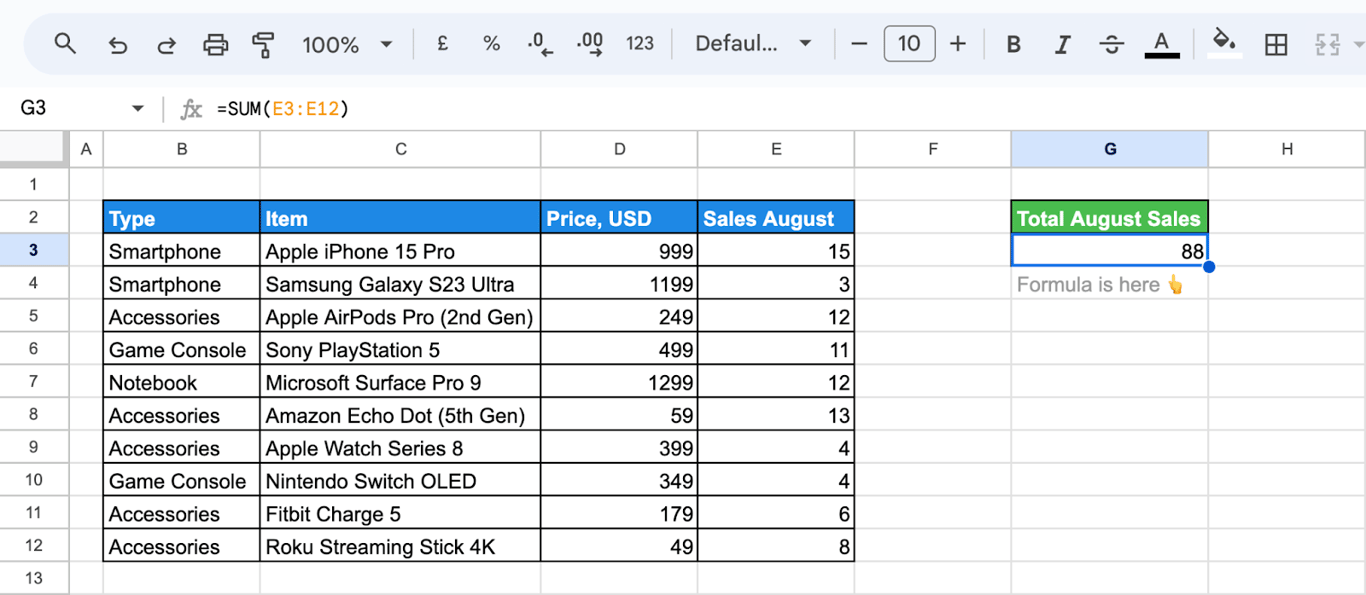
Task: Select the Apple iPhone 15 Pro cell
Action: pos(400,251)
